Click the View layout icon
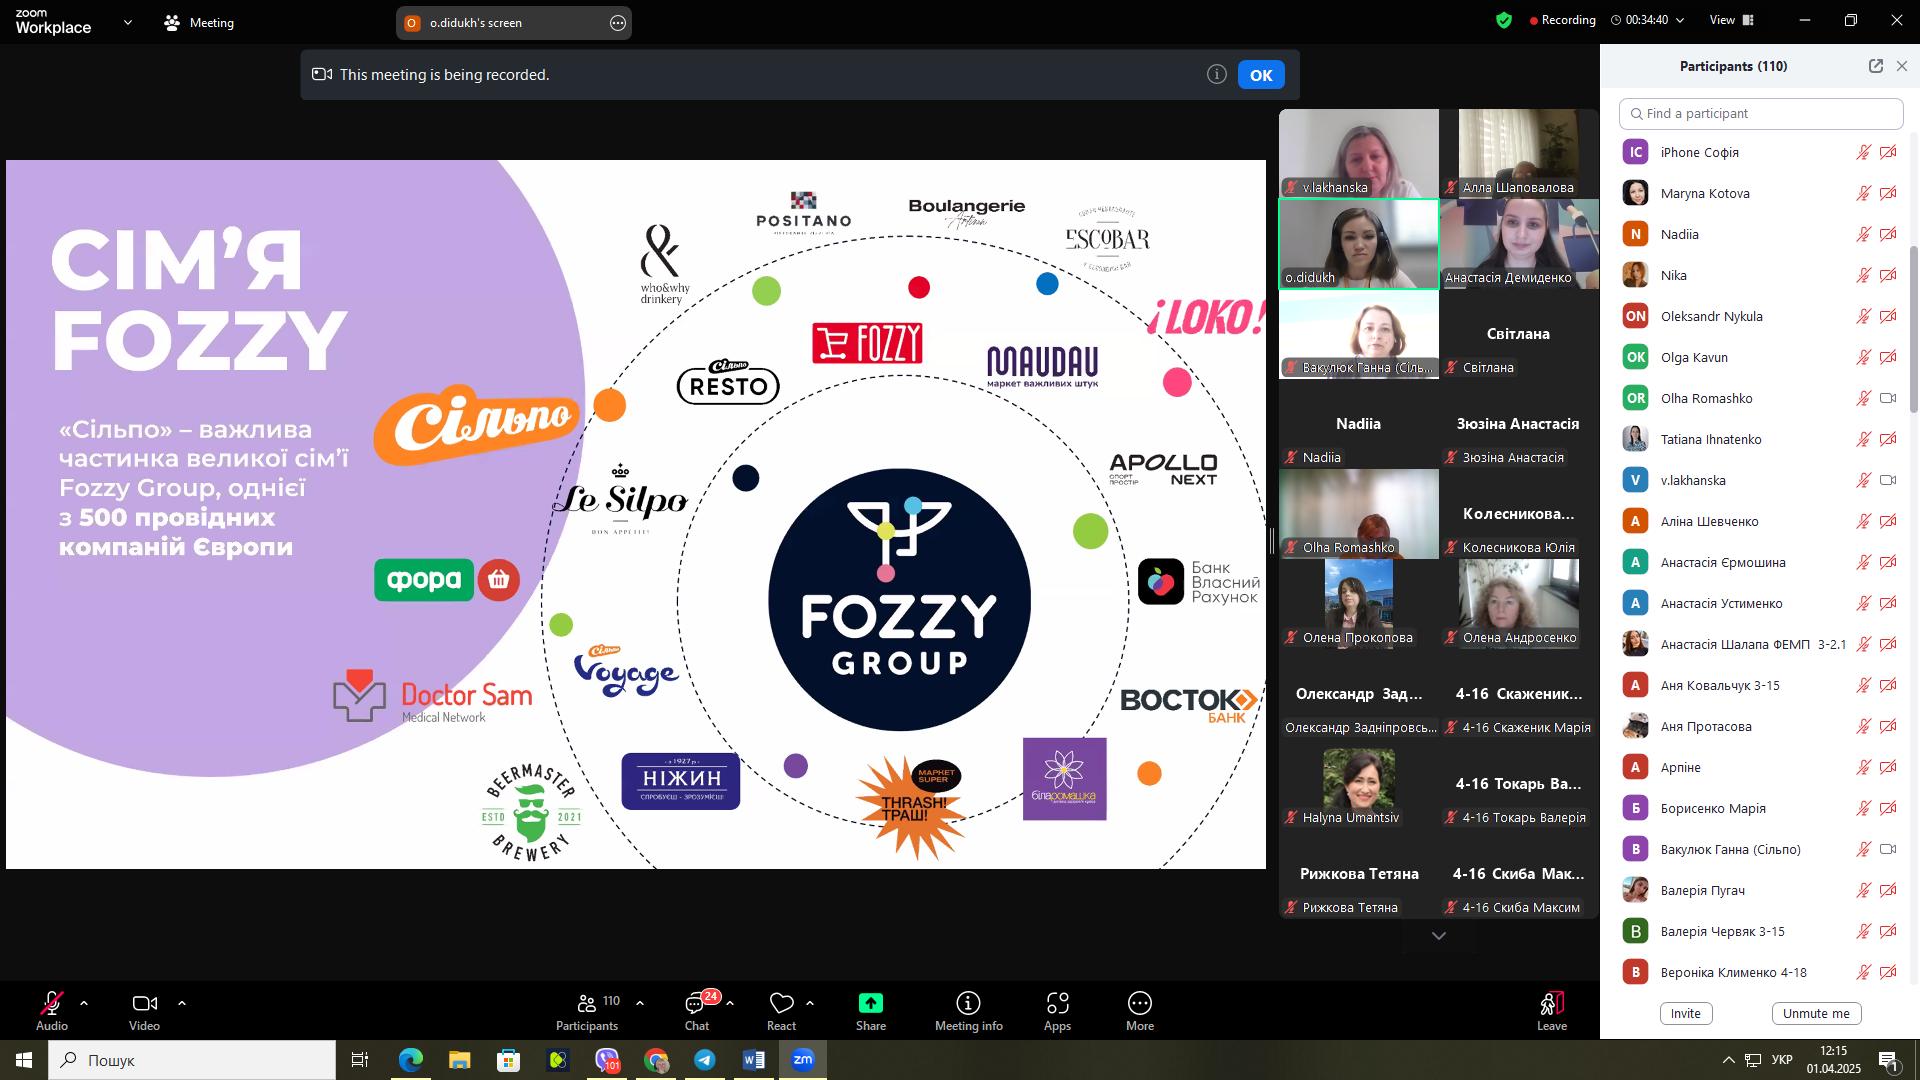Viewport: 1920px width, 1080px height. point(1748,20)
